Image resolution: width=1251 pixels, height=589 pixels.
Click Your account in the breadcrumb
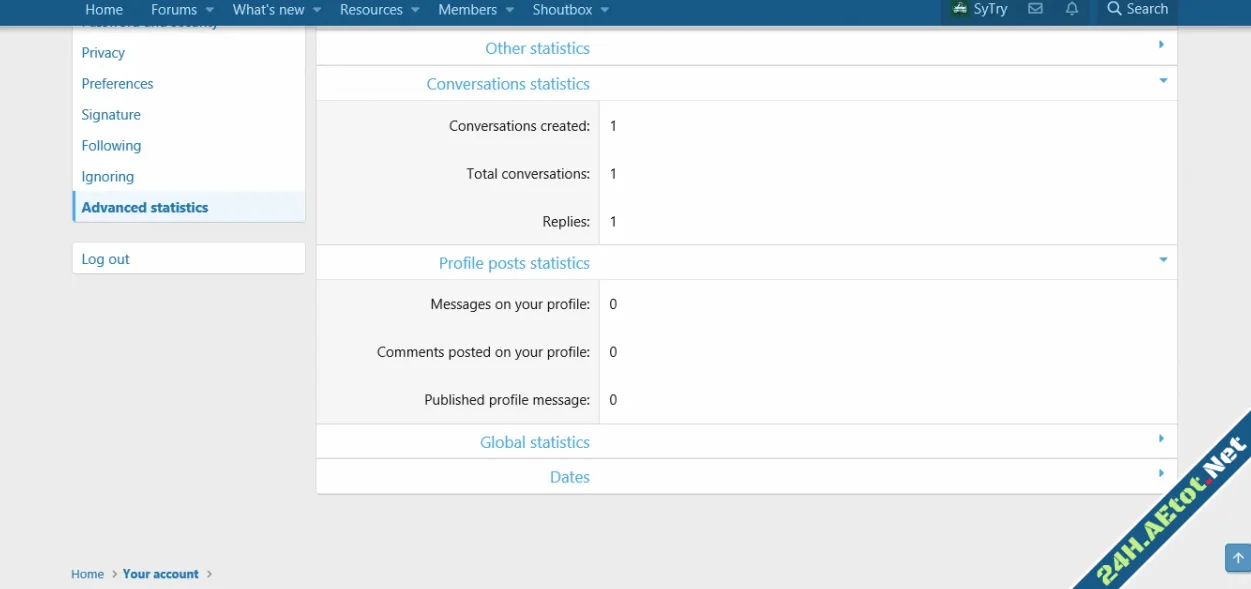point(160,574)
